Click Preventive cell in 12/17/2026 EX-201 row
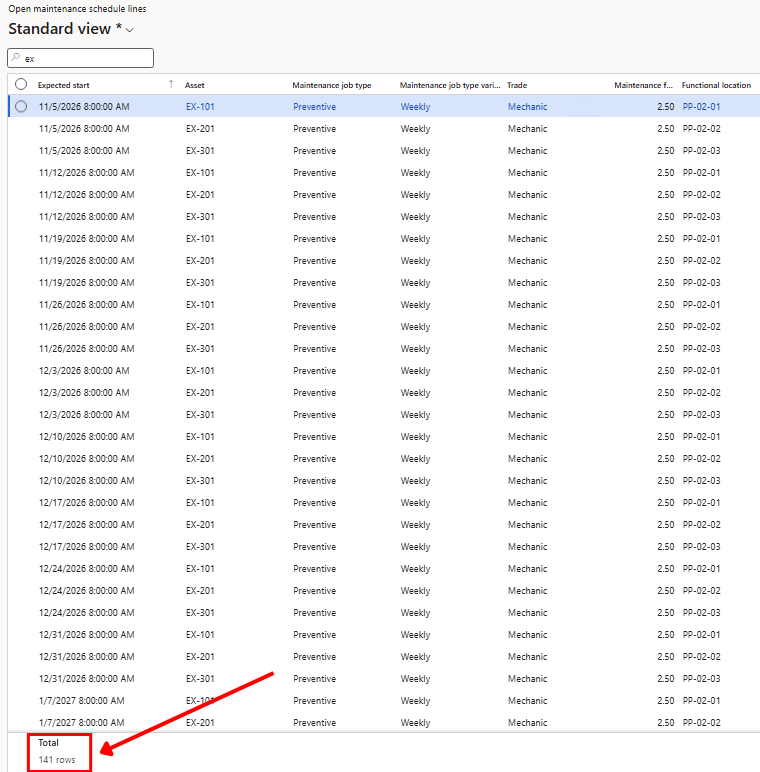 315,525
